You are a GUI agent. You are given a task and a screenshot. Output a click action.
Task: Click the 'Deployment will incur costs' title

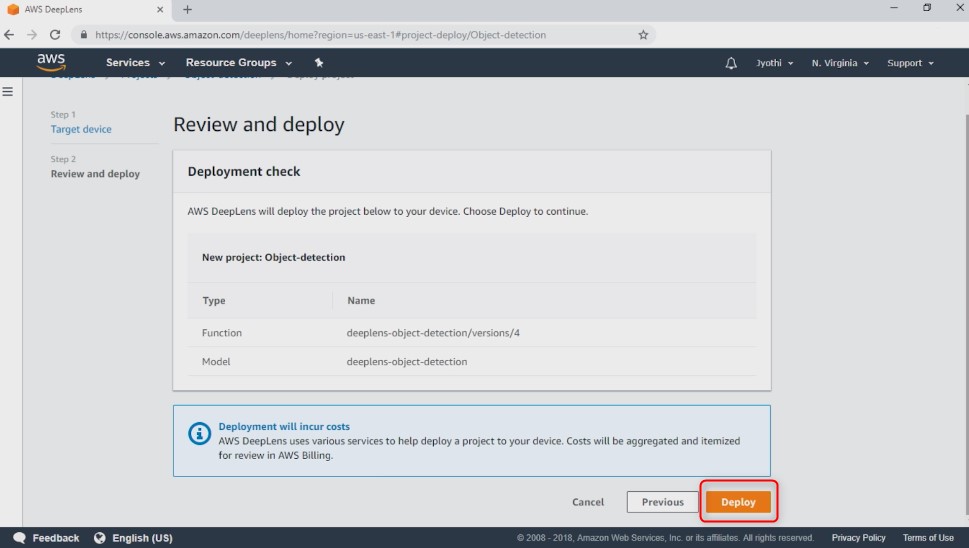(284, 426)
